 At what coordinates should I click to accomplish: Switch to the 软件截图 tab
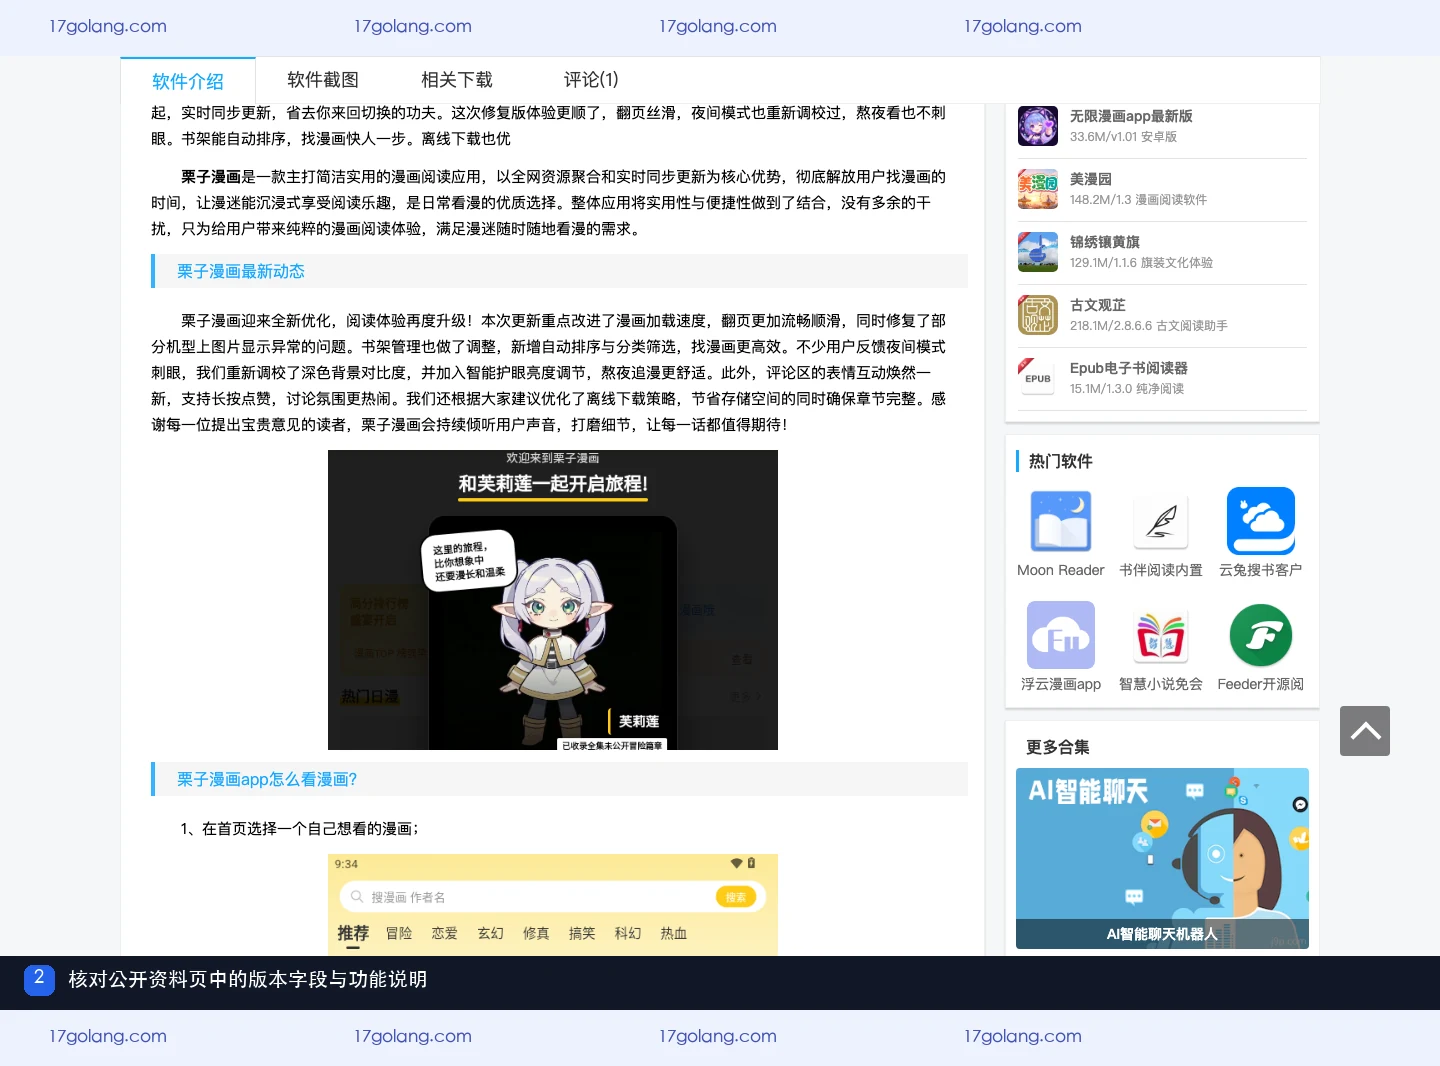[323, 80]
